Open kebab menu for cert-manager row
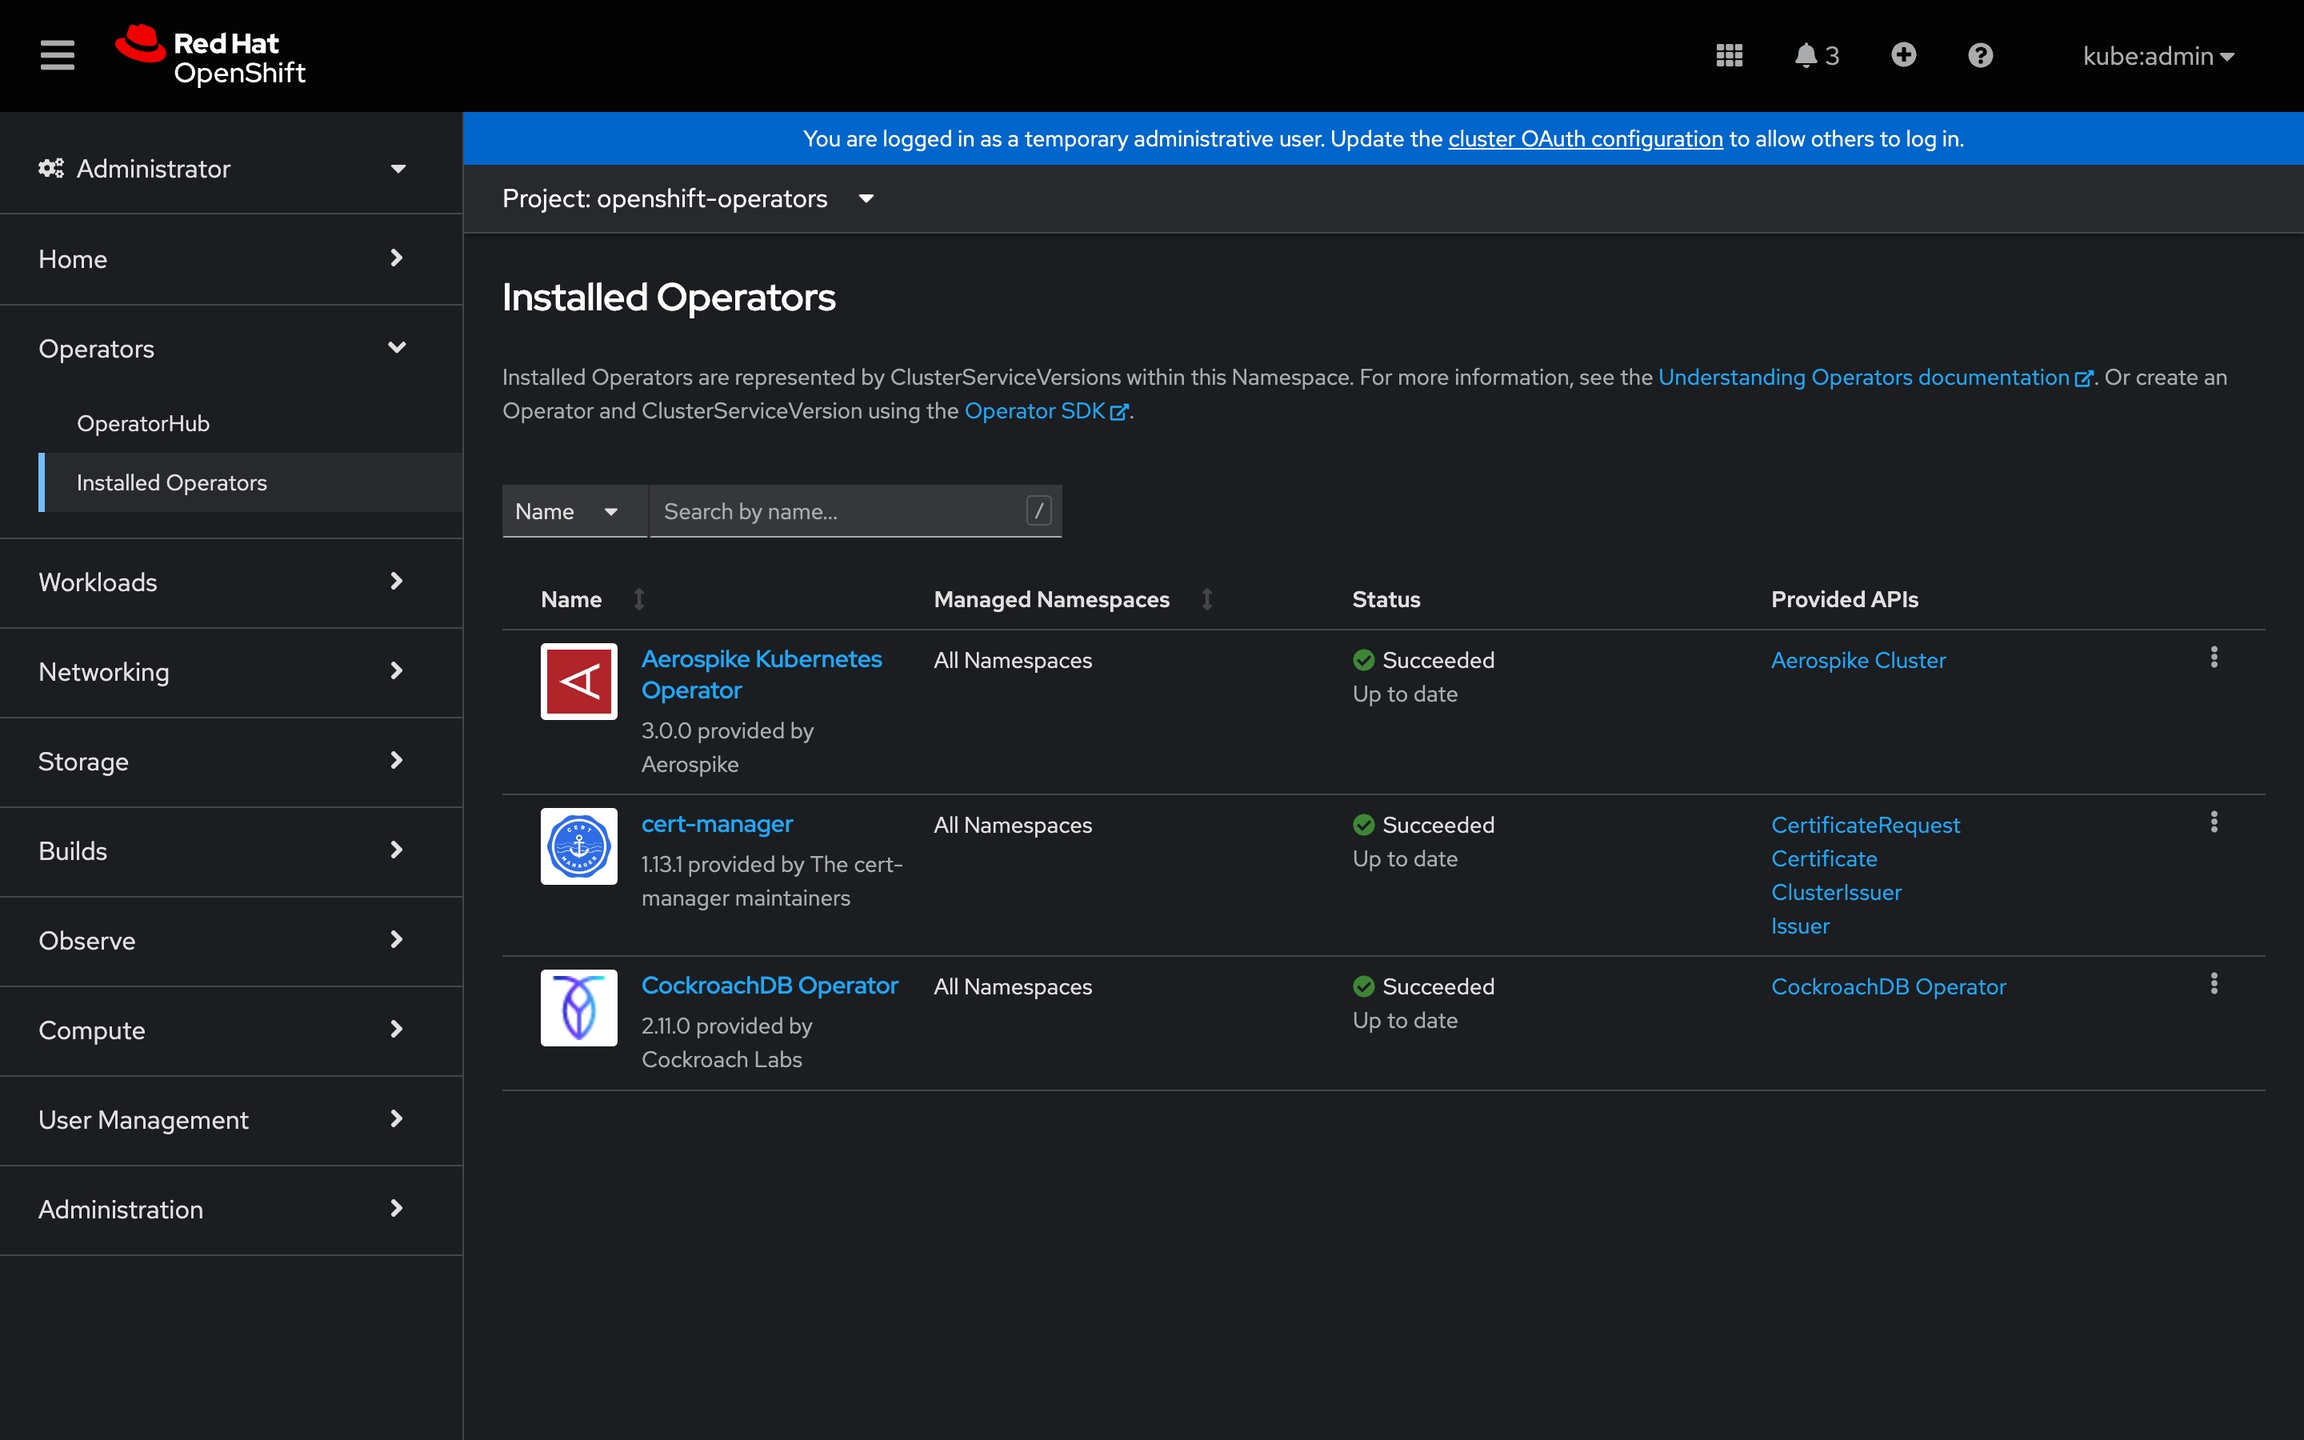This screenshot has height=1440, width=2304. coord(2213,822)
